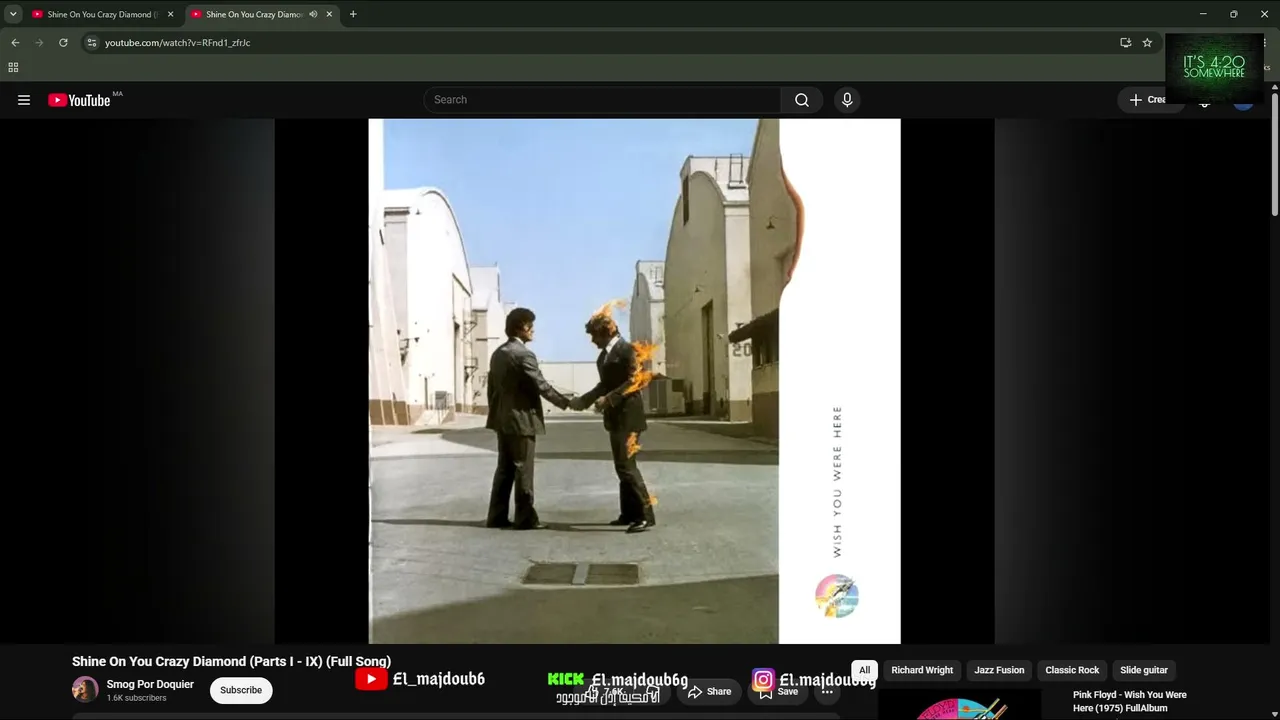The width and height of the screenshot is (1280, 720).
Task: Subscribe to Smog Por Doquier
Action: click(x=241, y=690)
